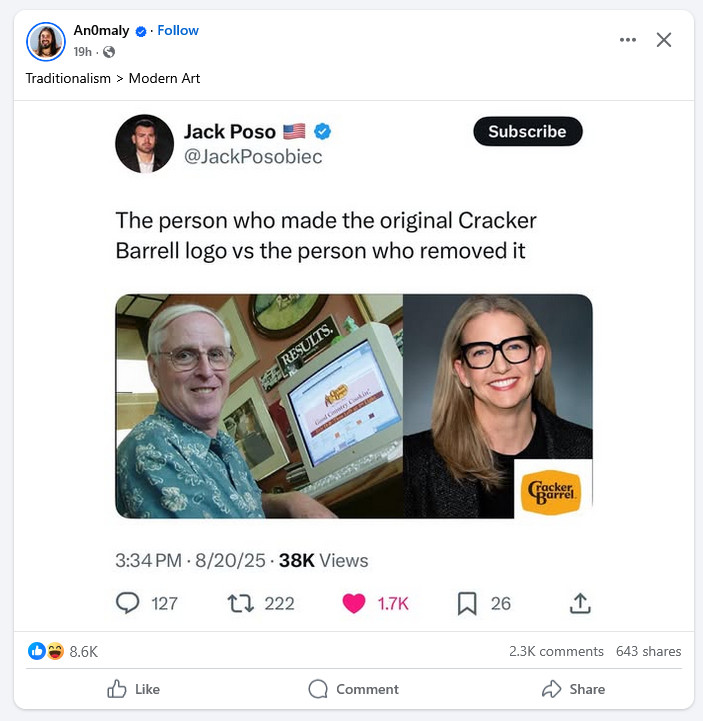Viewport: 703px width, 721px height.
Task: Like the post with thumbs-up button
Action: tap(133, 689)
